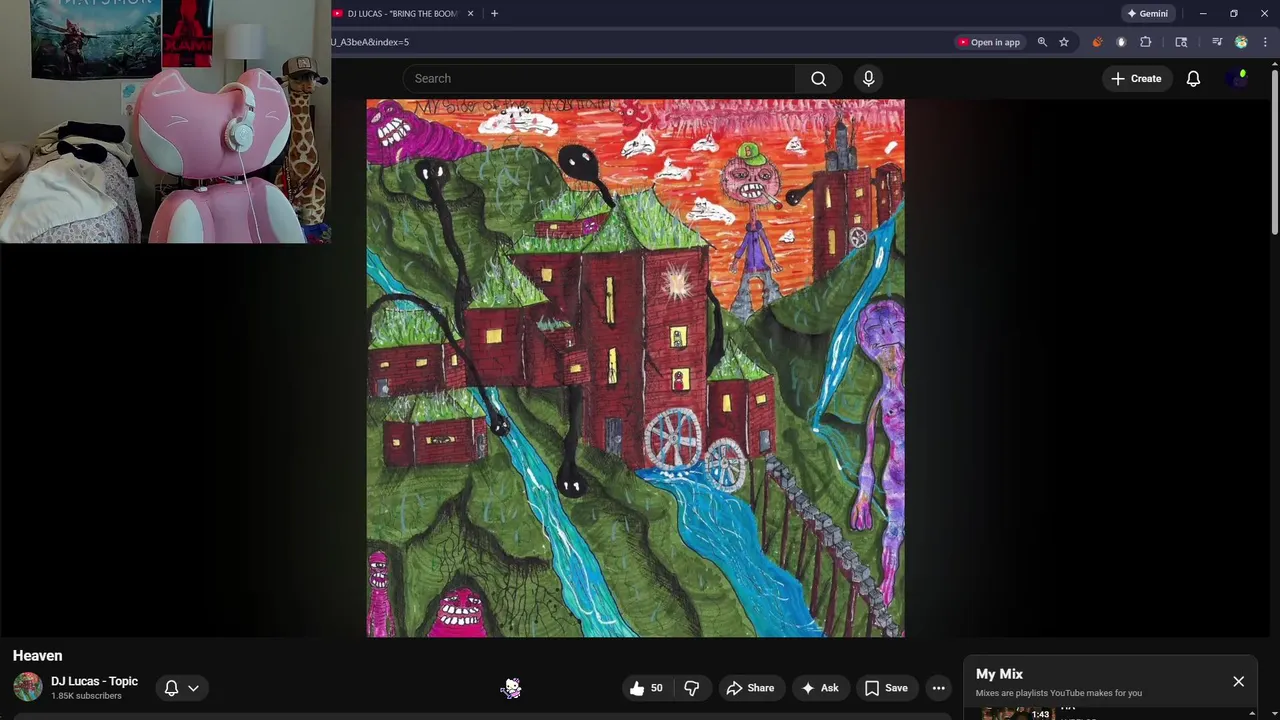Screen dimensions: 1280x720
Task: Focus the YouTube Search field
Action: [598, 78]
